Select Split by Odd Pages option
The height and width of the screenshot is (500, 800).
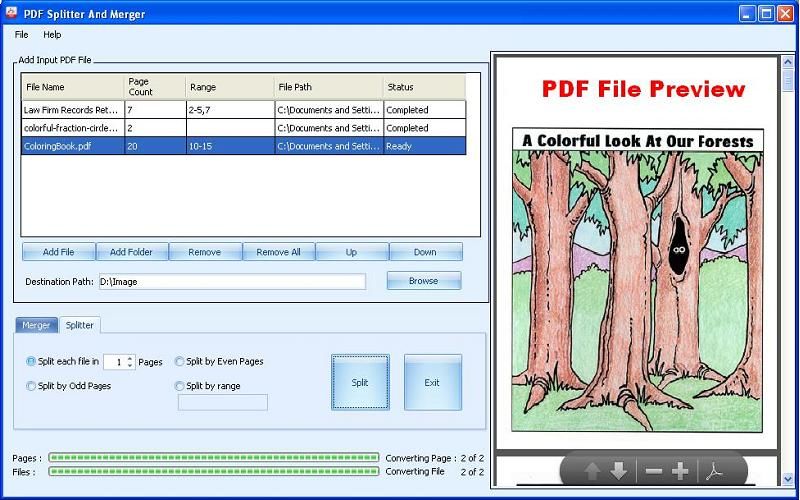31,386
